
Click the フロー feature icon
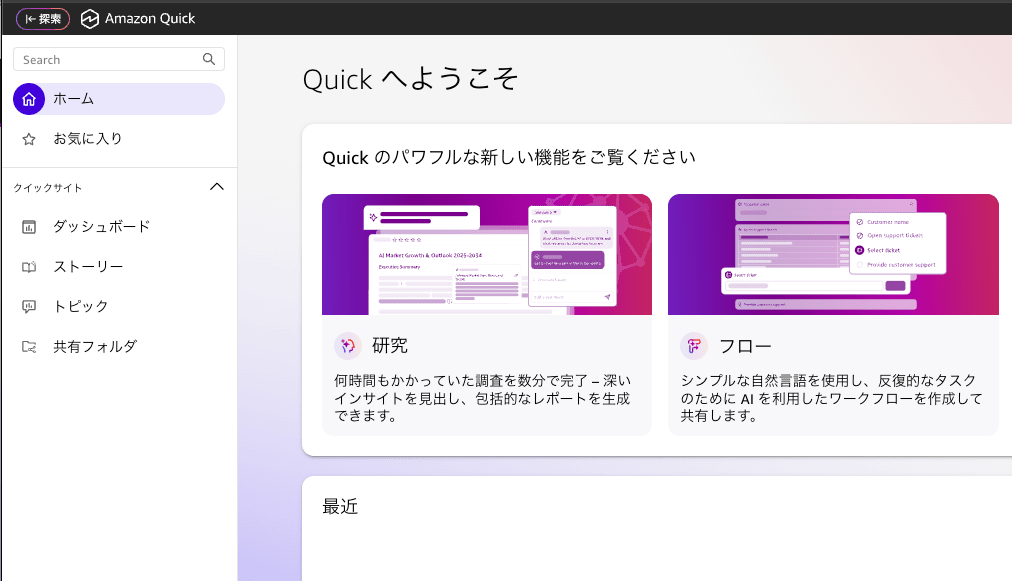(x=693, y=345)
